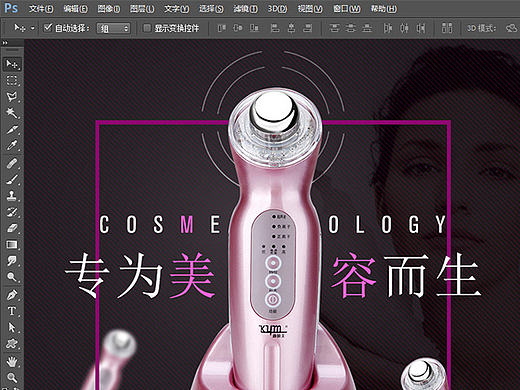The height and width of the screenshot is (390, 520).
Task: Toggle the 自动选择 auto-select checkbox
Action: pos(48,27)
